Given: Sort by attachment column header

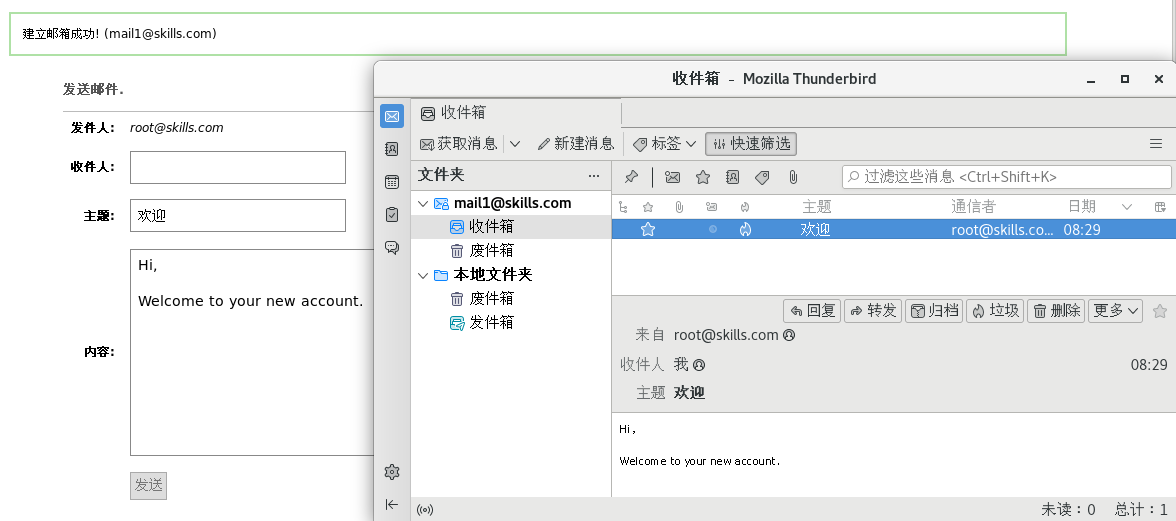Looking at the screenshot, I should coord(680,207).
